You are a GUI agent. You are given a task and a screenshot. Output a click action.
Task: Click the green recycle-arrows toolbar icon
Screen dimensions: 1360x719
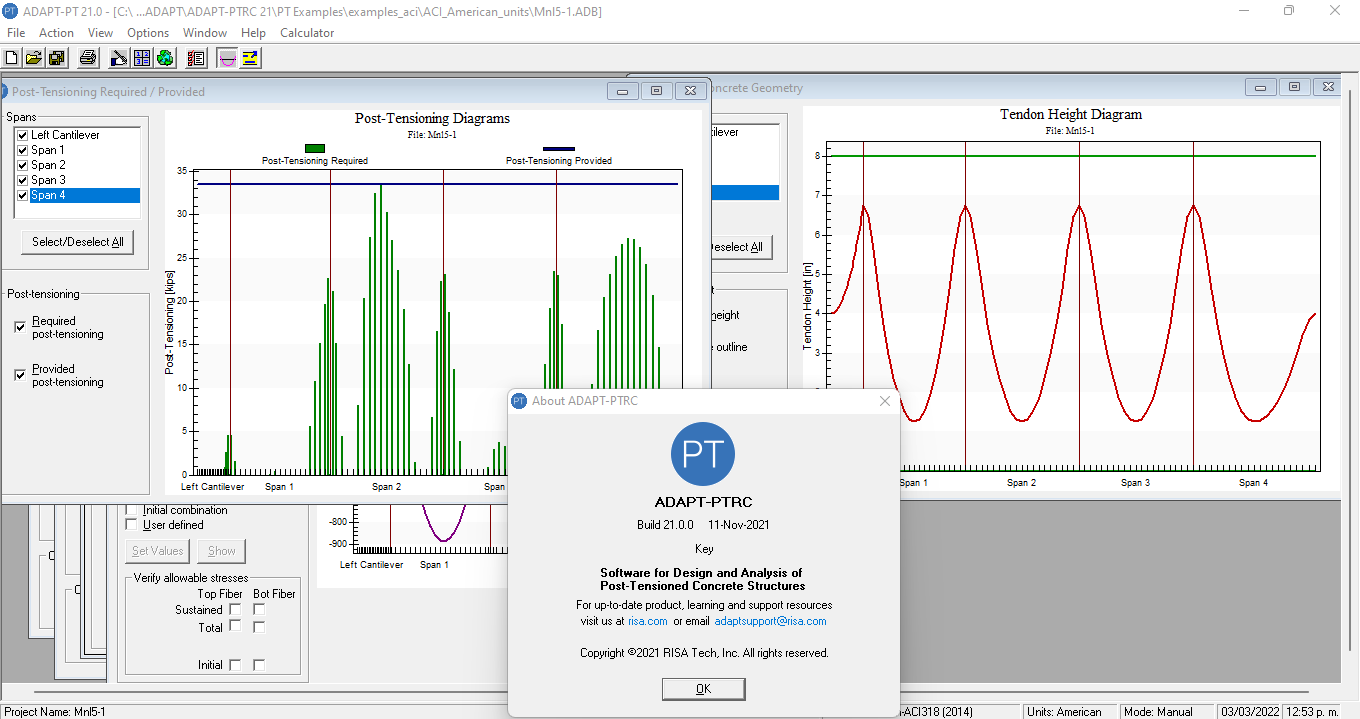click(165, 58)
